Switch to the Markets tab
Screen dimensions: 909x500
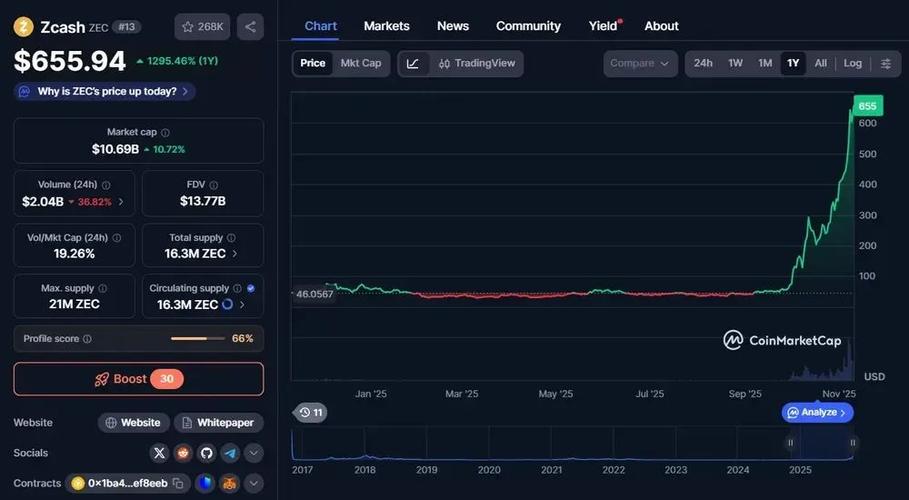pos(386,26)
